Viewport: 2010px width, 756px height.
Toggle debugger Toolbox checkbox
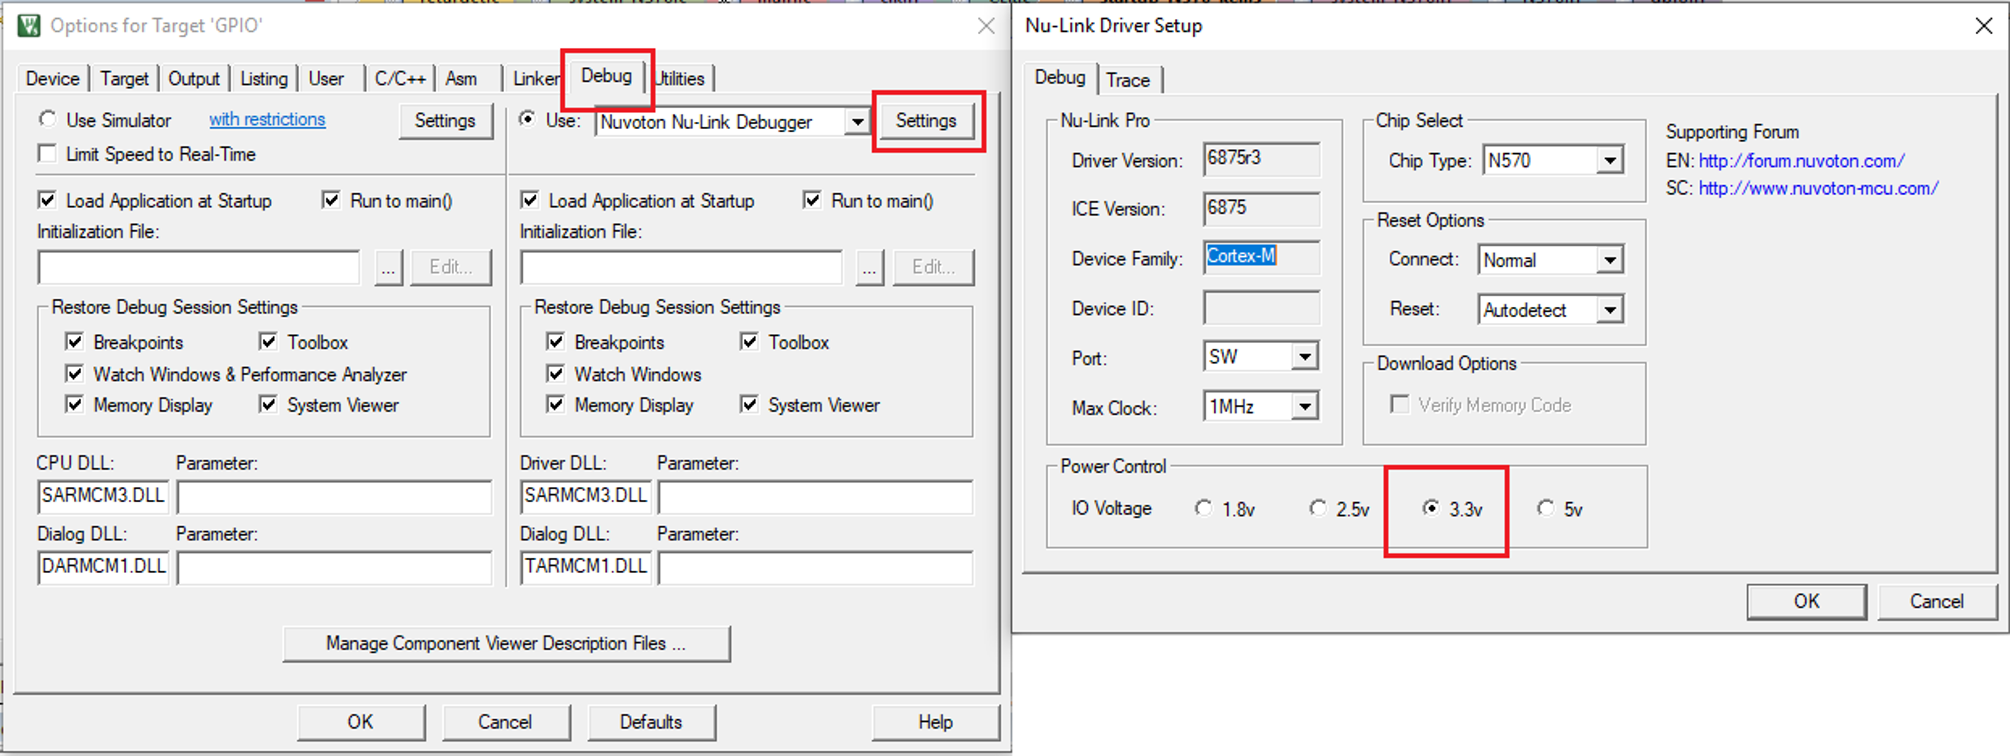tap(749, 342)
